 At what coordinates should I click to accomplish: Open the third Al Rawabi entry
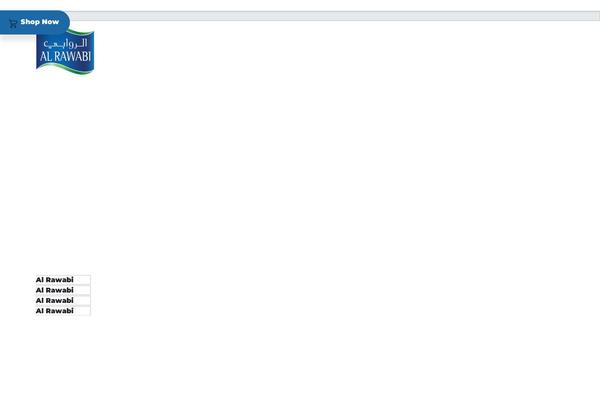tap(55, 300)
